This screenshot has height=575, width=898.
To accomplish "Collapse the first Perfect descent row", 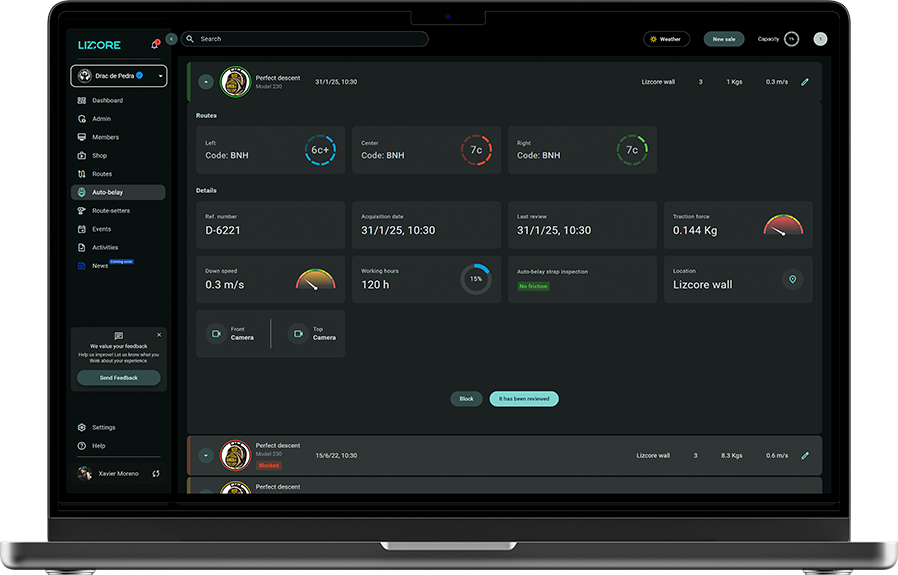I will point(206,82).
